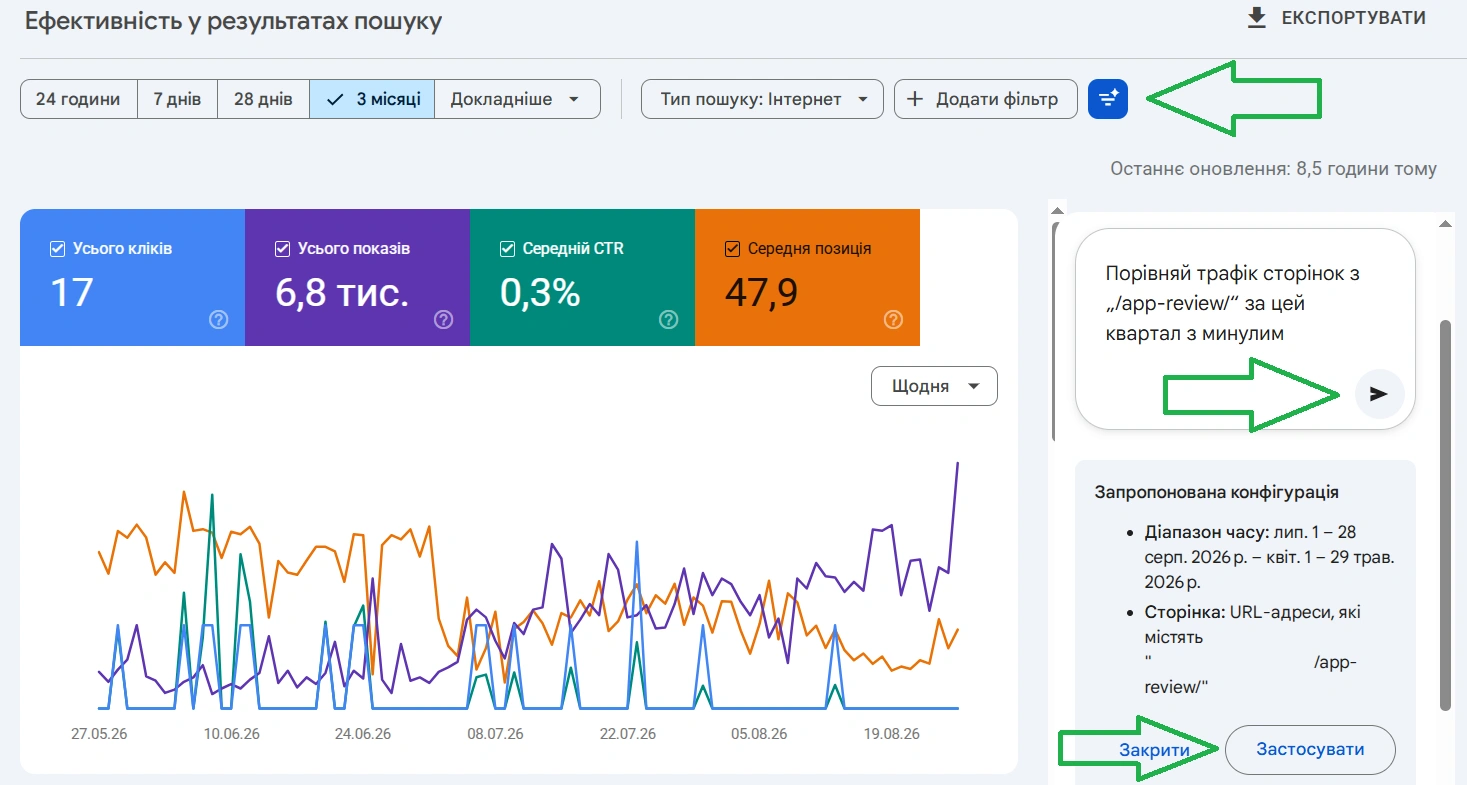Open help icon on Усього кліків card
The height and width of the screenshot is (785, 1467).
pyautogui.click(x=219, y=320)
